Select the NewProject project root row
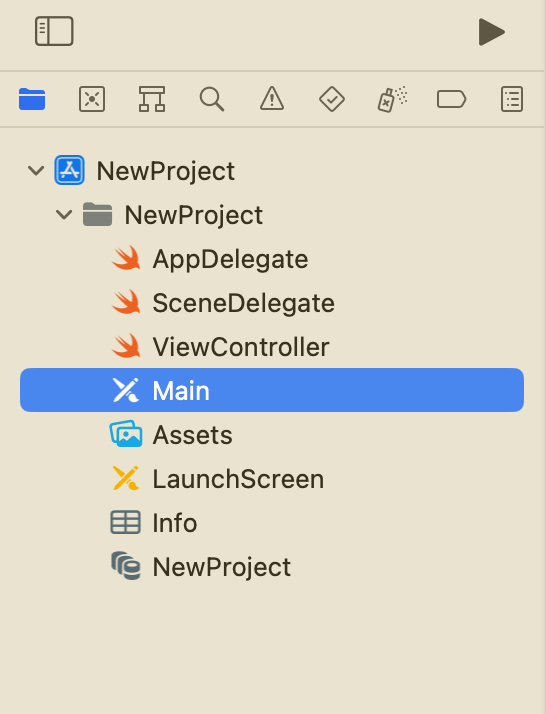Screen dimensions: 546x714 click(x=272, y=171)
